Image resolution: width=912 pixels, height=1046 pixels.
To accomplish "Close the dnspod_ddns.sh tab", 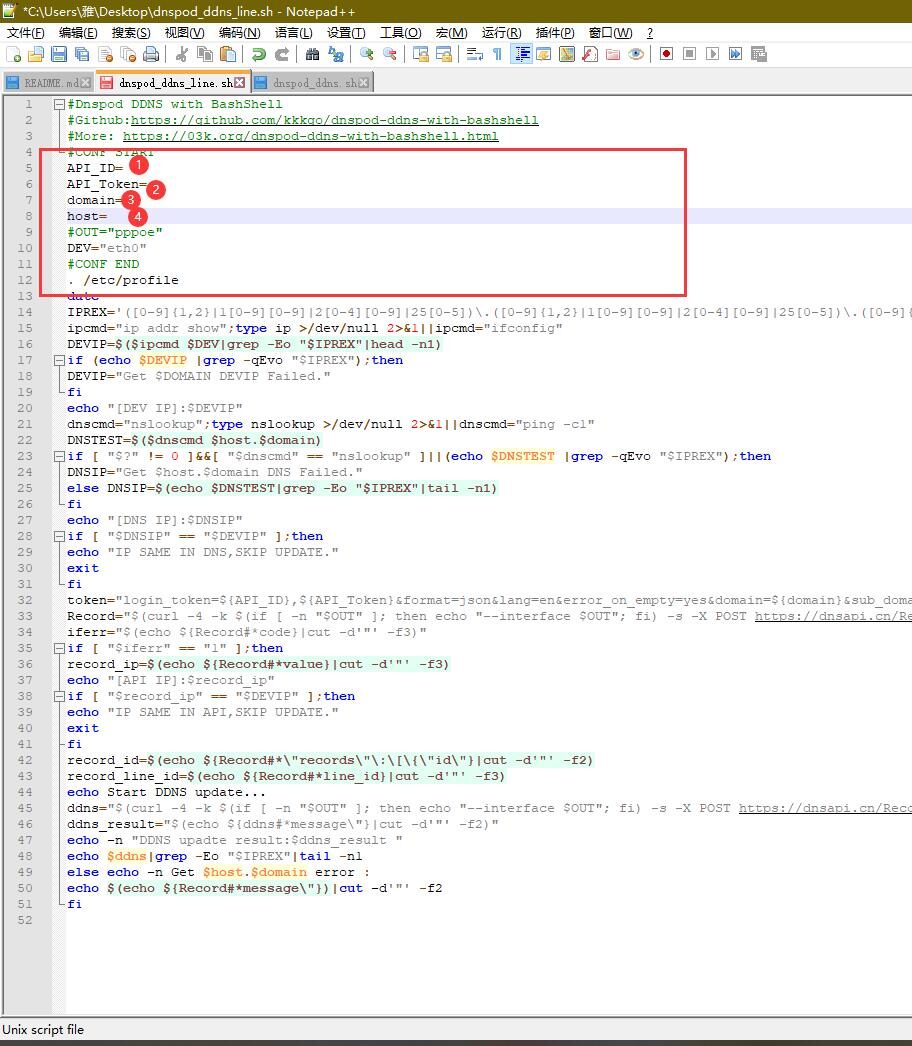I will coord(363,83).
